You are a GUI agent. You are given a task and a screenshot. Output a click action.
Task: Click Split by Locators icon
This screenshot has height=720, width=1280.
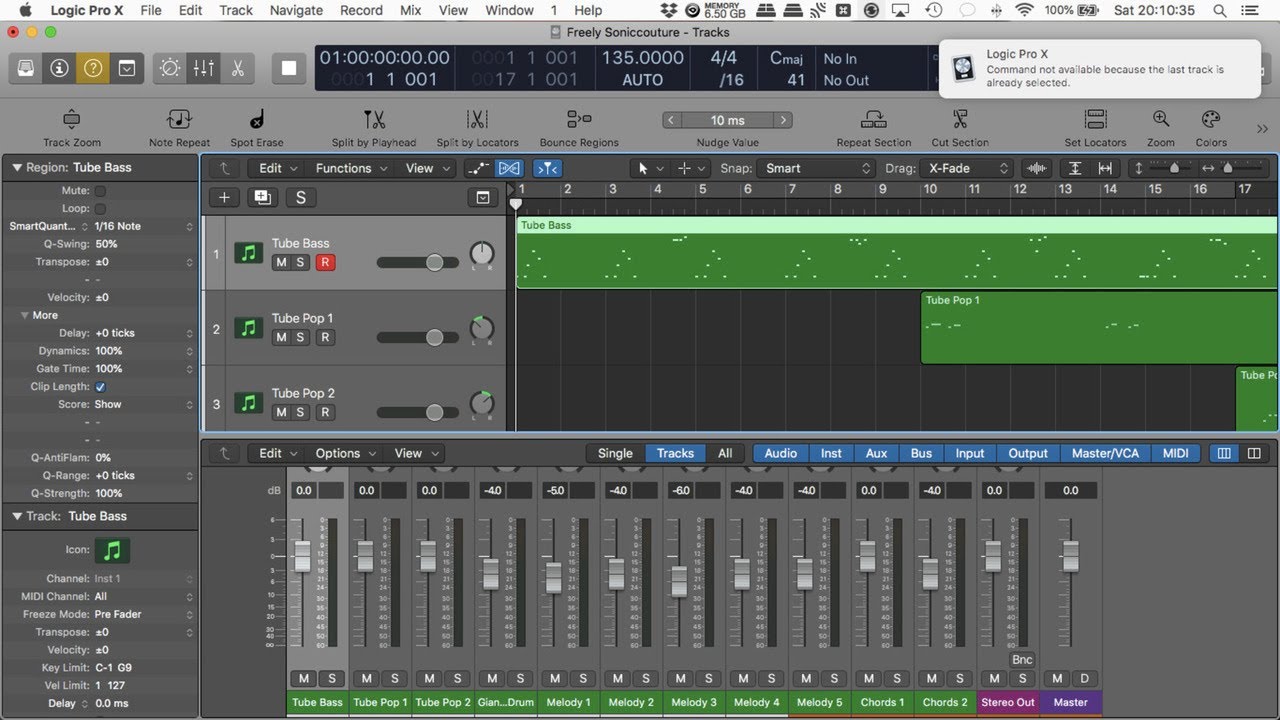click(477, 120)
